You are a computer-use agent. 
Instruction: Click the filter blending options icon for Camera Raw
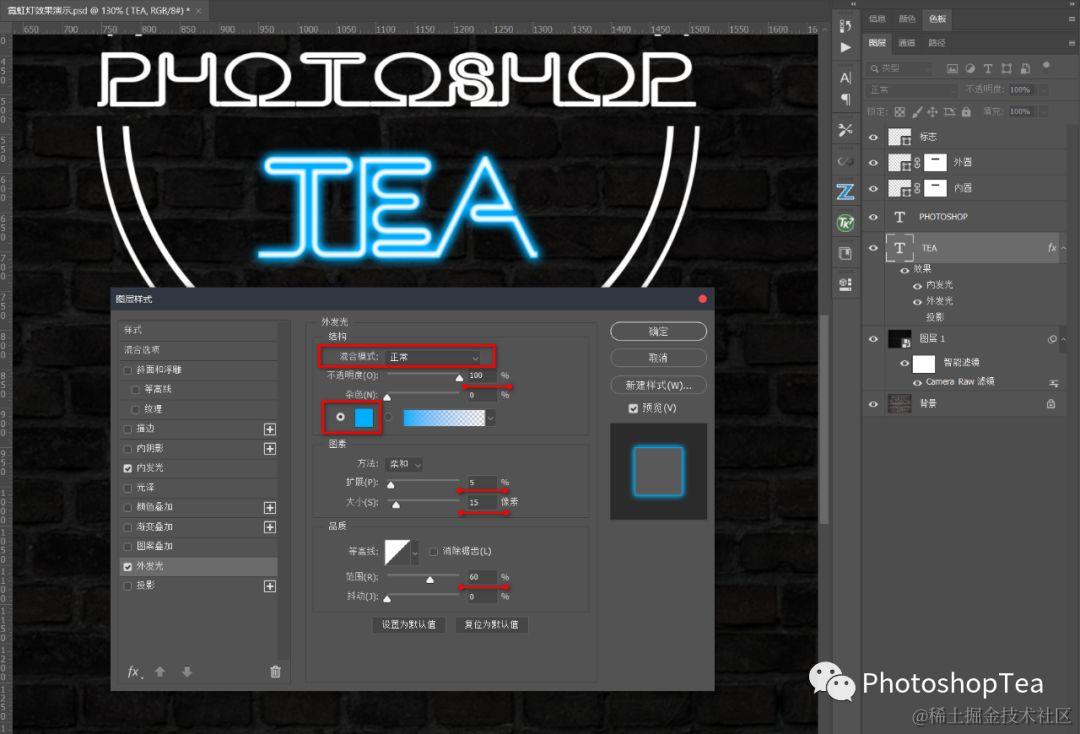tap(1054, 382)
